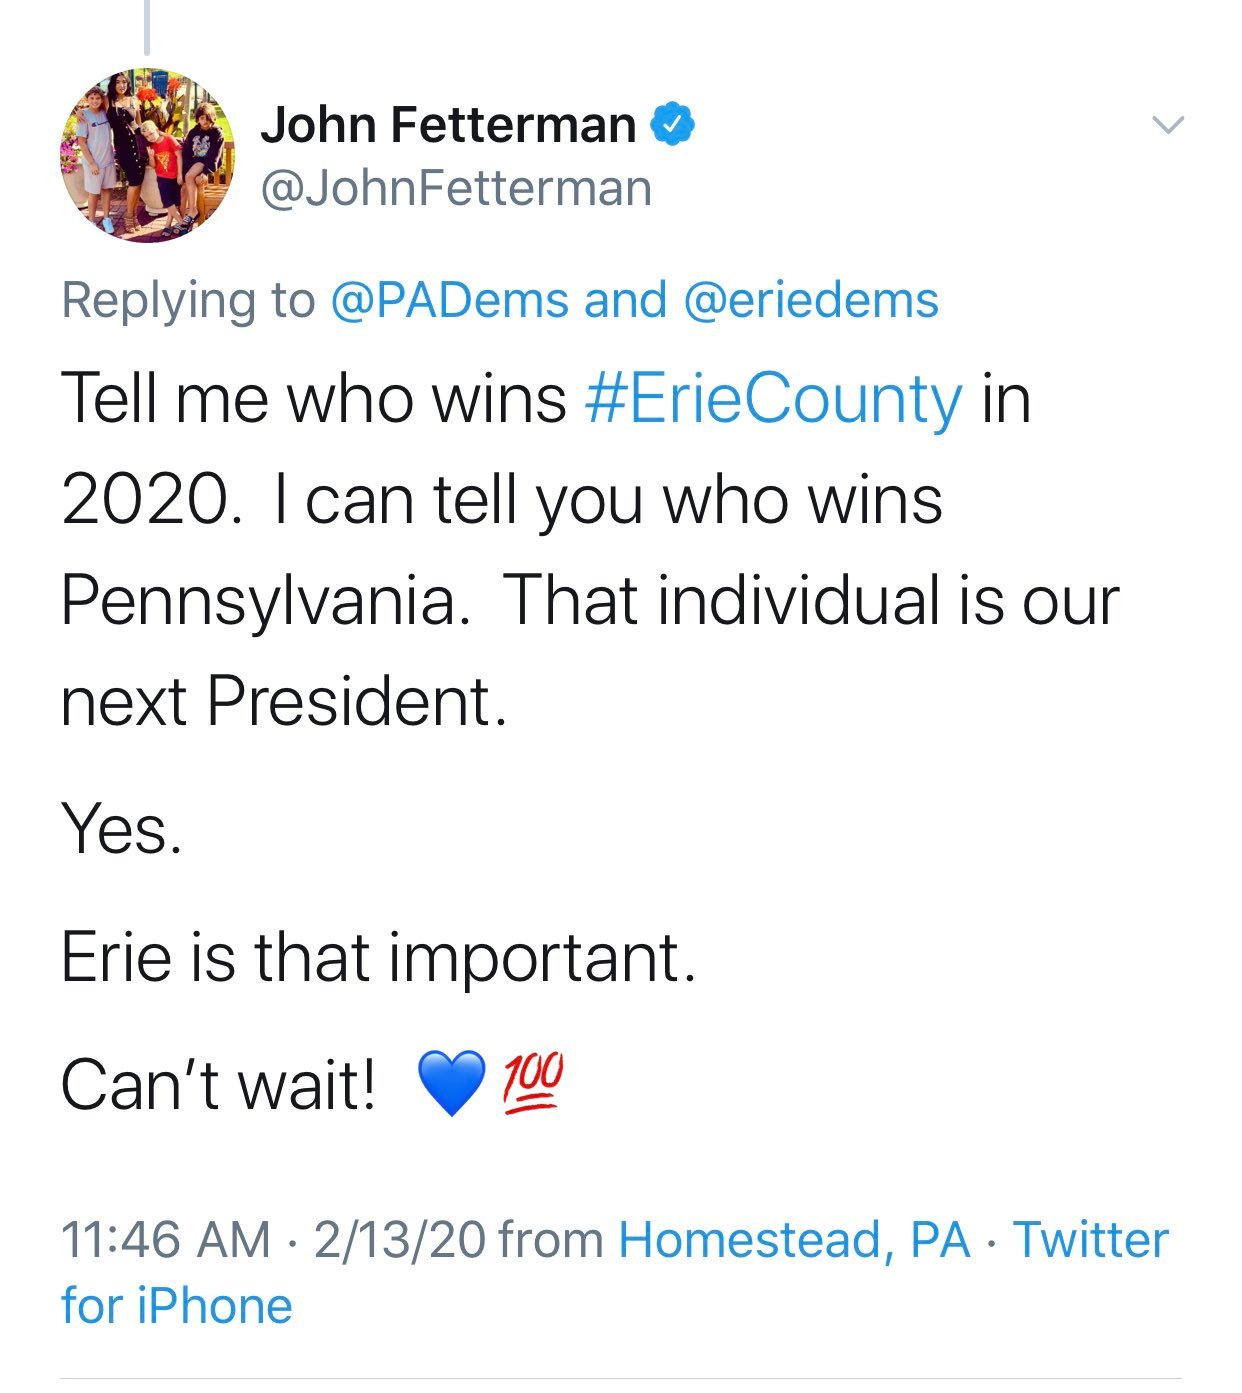
Task: Tap the blue heart emoji
Action: coord(451,1084)
